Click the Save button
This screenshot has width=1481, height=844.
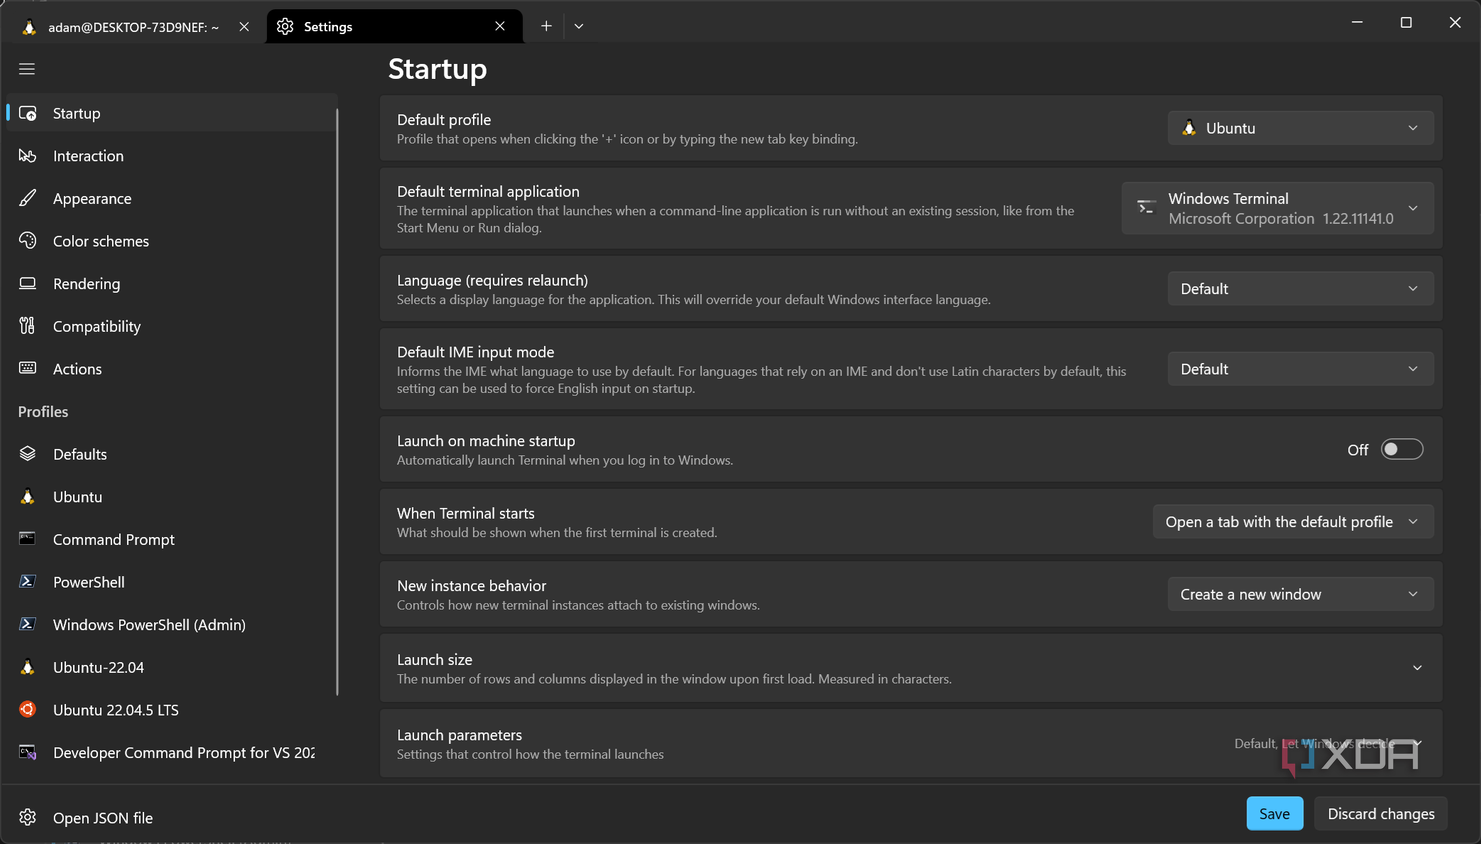(x=1274, y=814)
